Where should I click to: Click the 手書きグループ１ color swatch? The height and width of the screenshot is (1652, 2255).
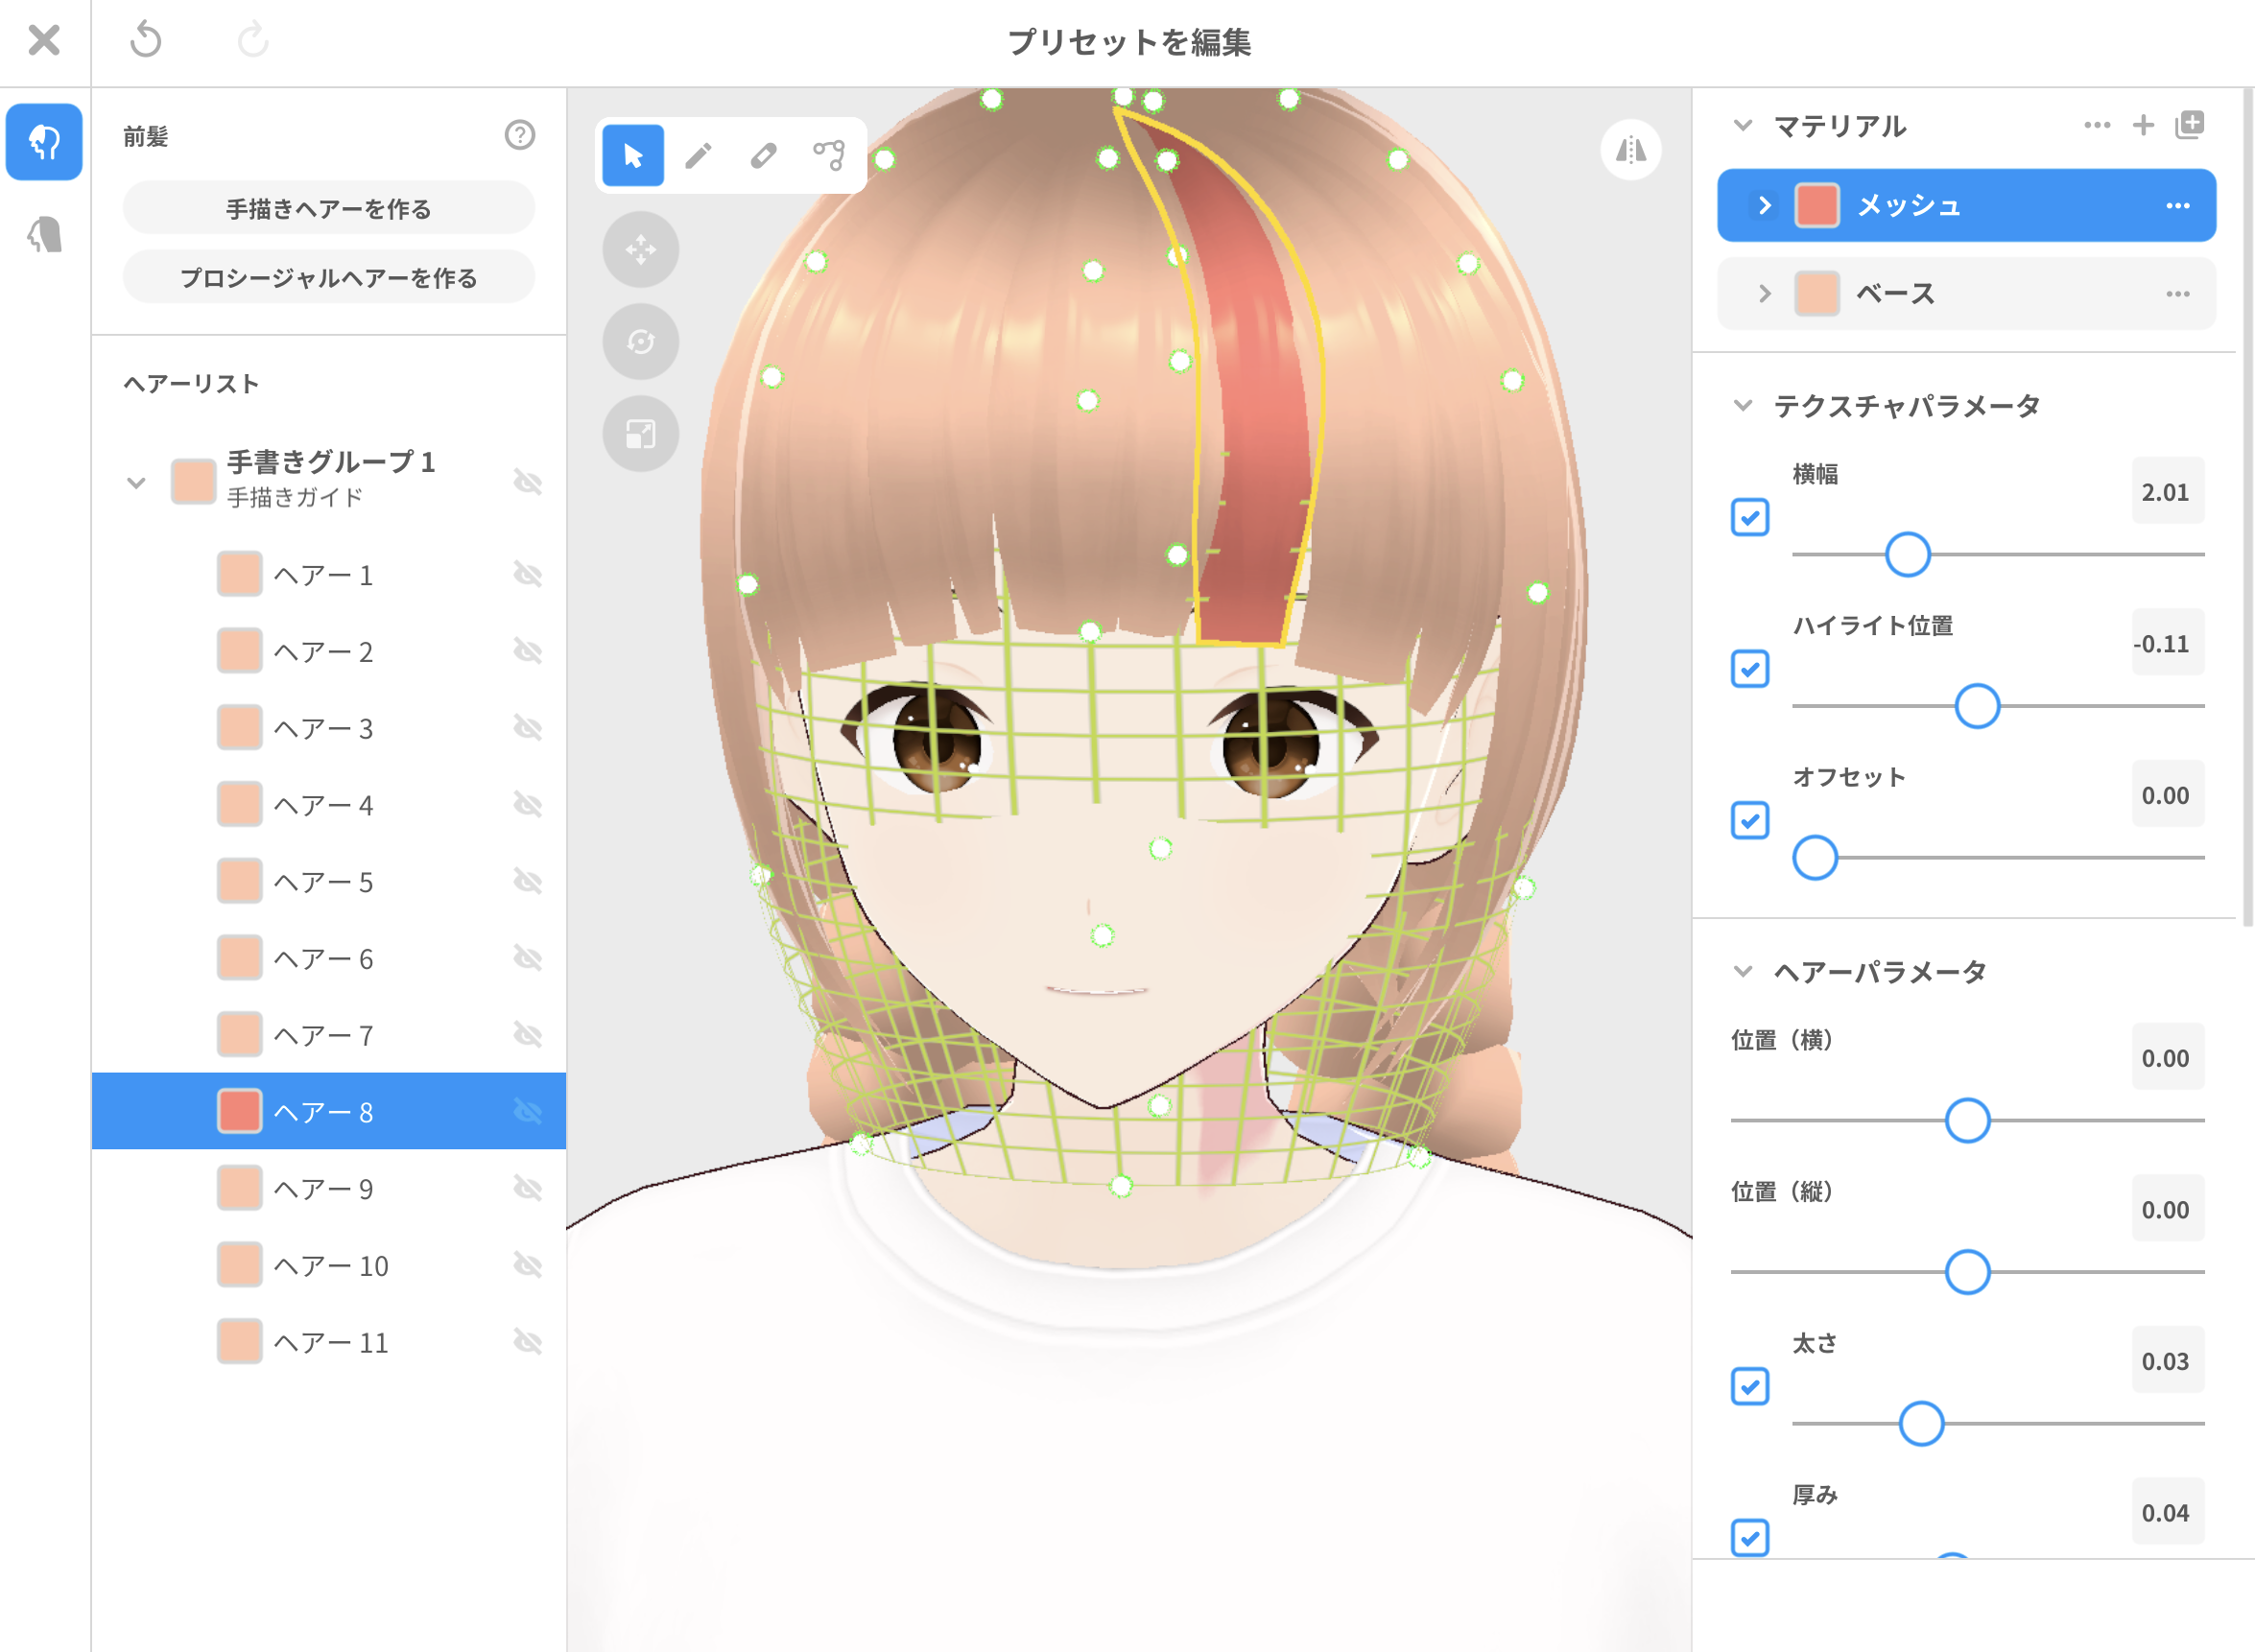194,482
